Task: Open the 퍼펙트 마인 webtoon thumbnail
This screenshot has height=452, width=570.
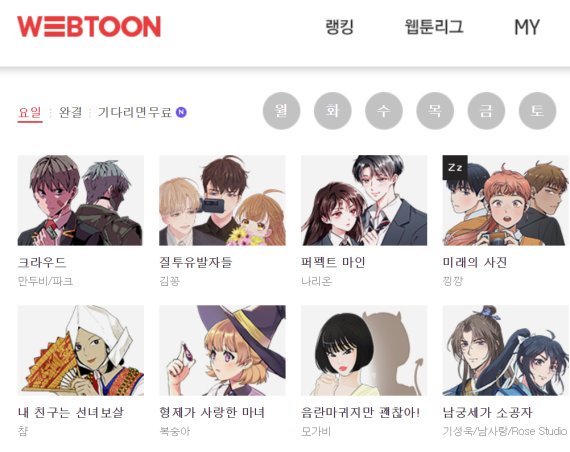Action: (364, 200)
